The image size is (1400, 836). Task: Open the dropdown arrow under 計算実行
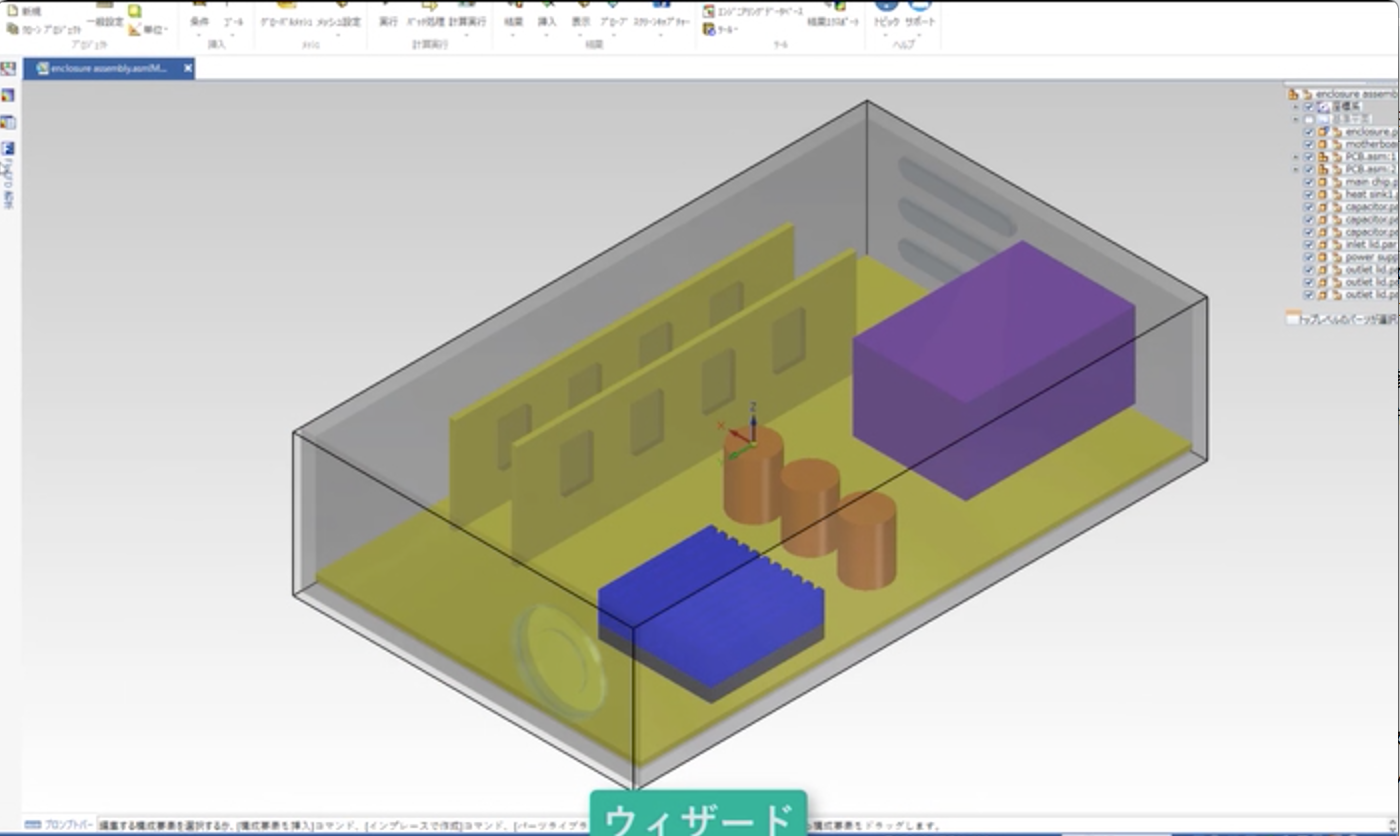[466, 35]
